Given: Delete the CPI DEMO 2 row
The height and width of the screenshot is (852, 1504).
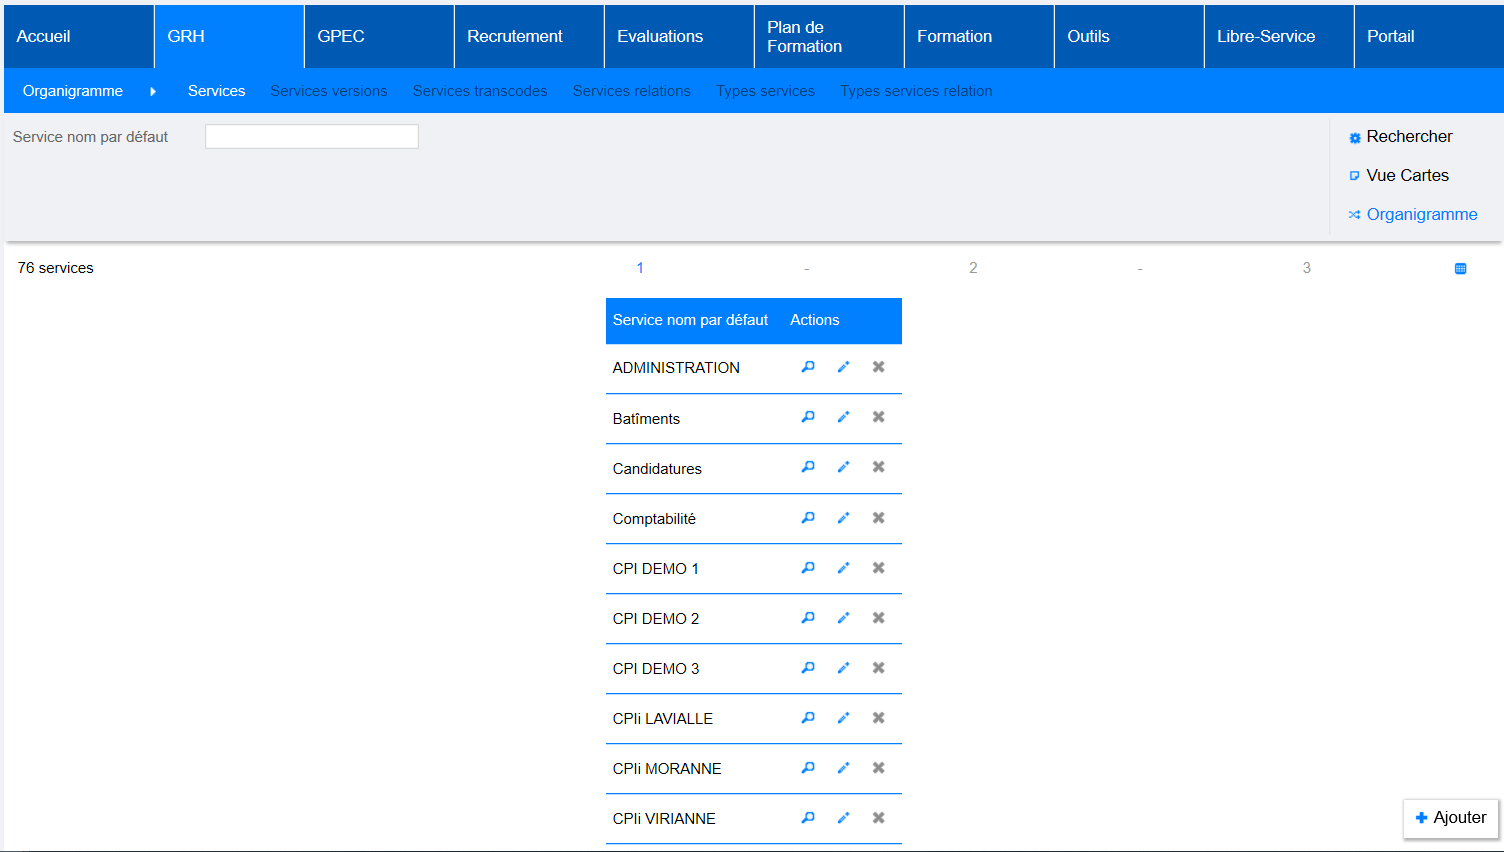Looking at the screenshot, I should (x=878, y=618).
